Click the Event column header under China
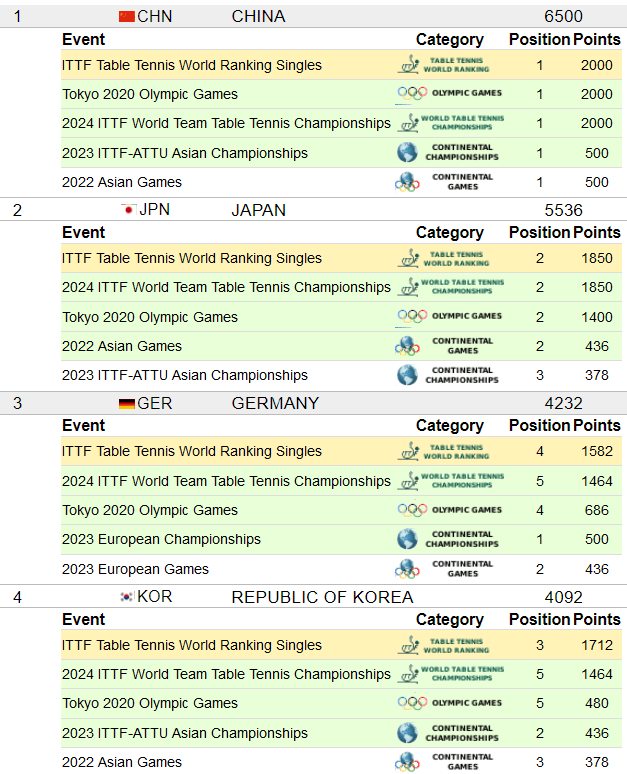The height and width of the screenshot is (774, 627). coord(83,39)
